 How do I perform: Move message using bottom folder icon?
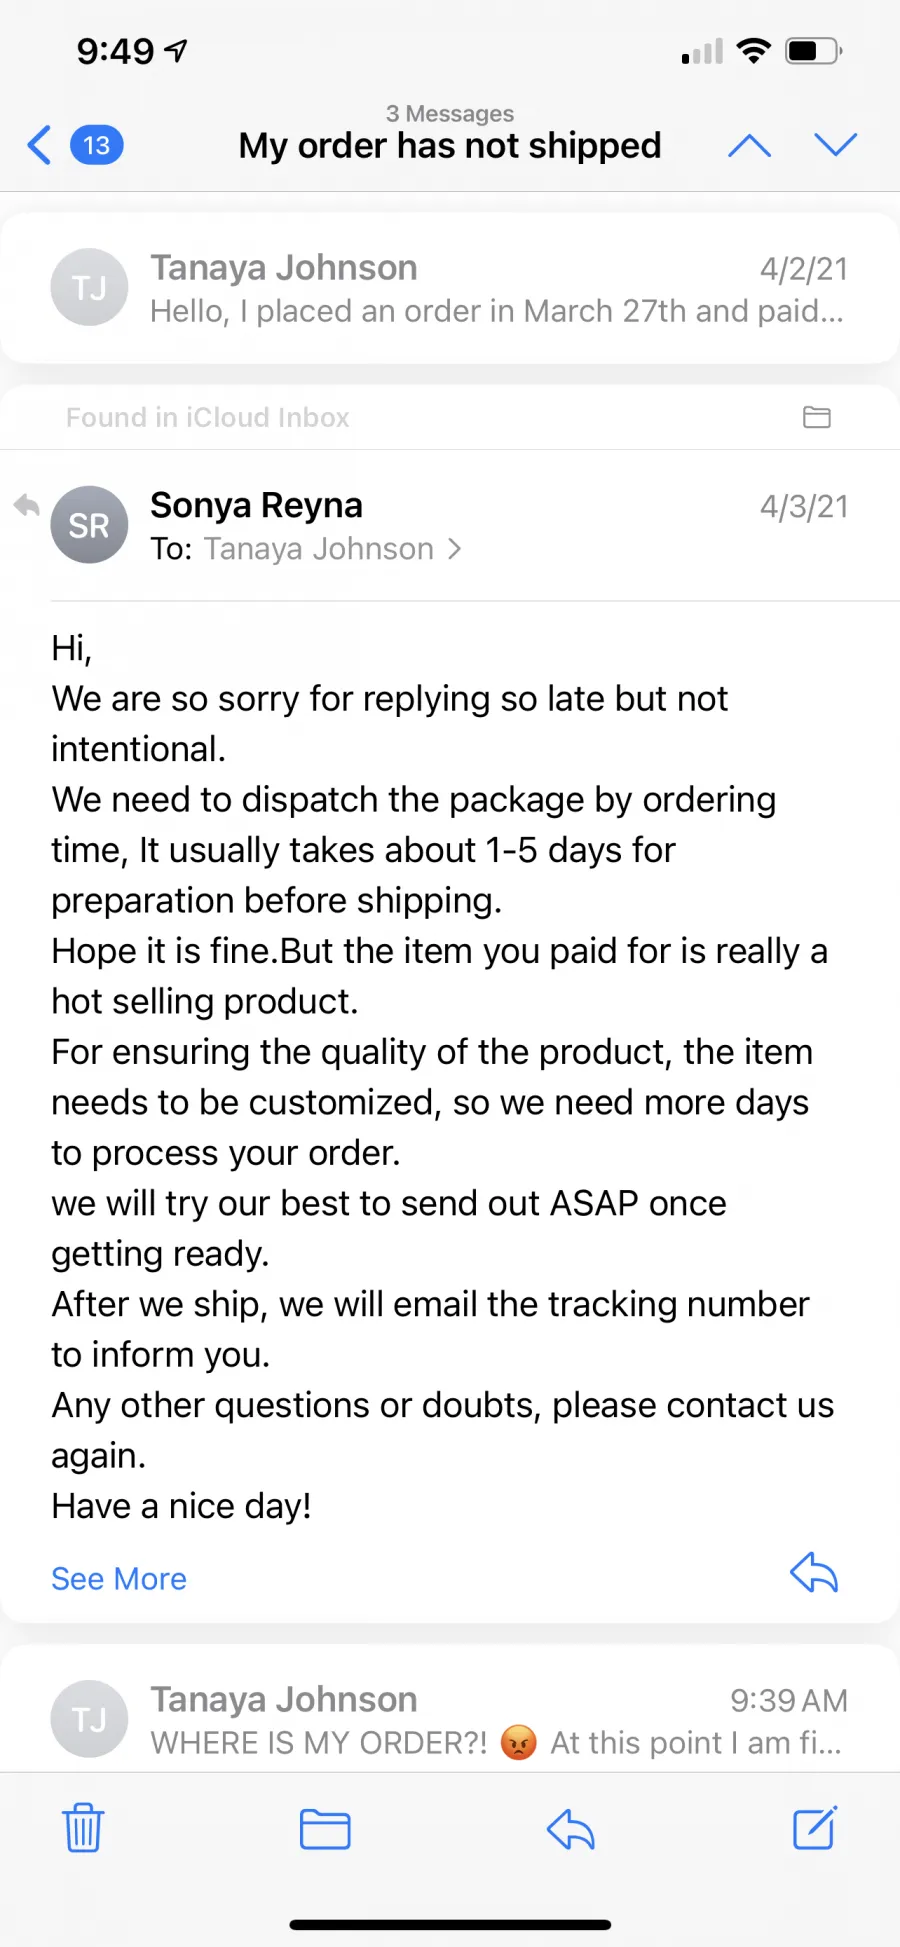[325, 1829]
